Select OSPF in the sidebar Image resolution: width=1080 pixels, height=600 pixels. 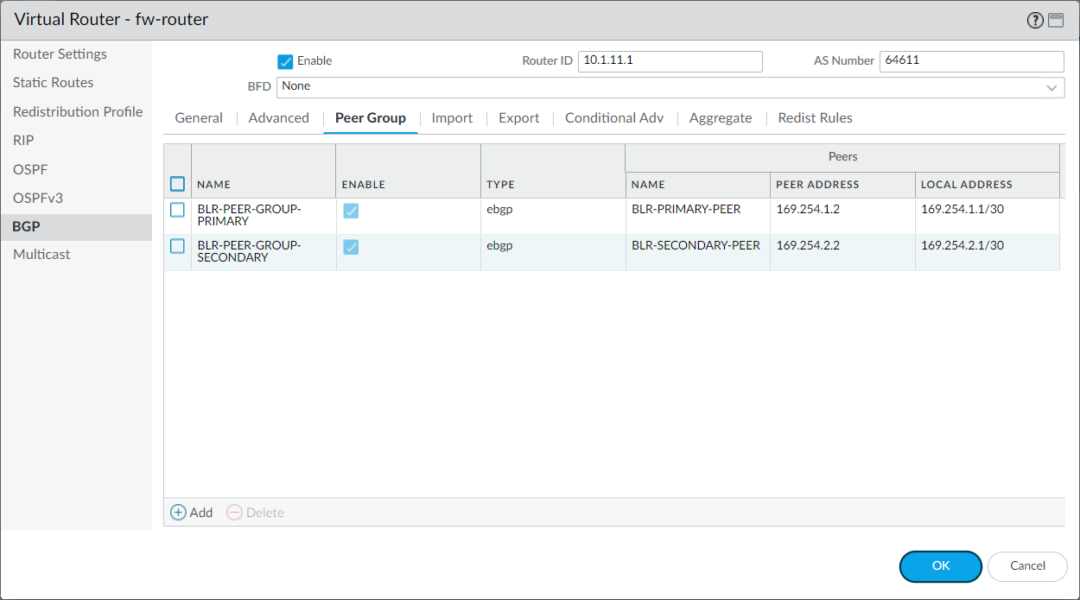(x=30, y=169)
